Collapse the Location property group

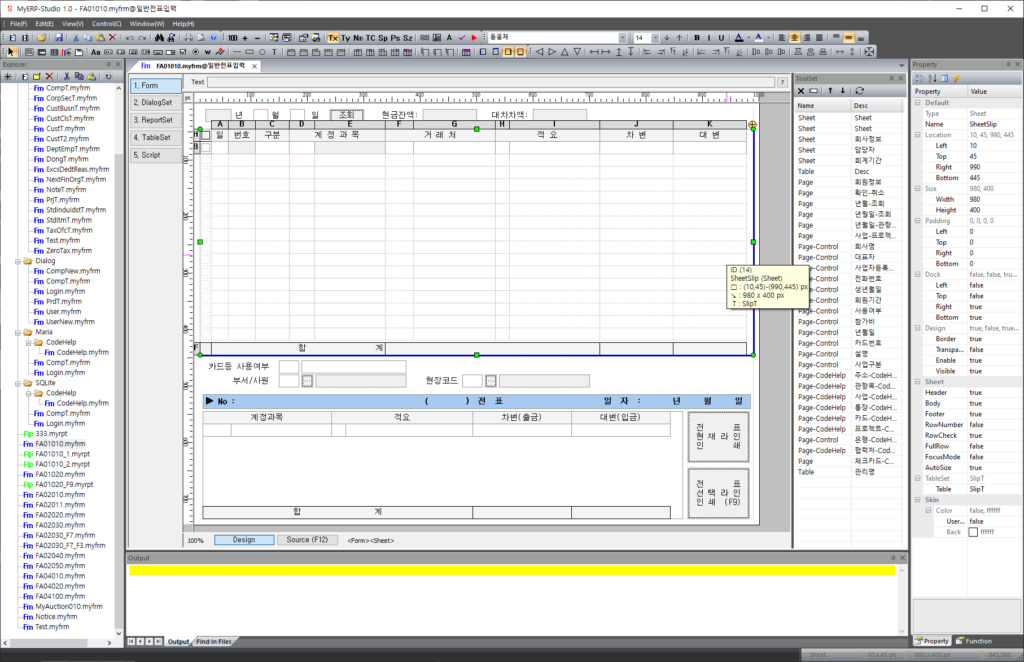coord(918,135)
